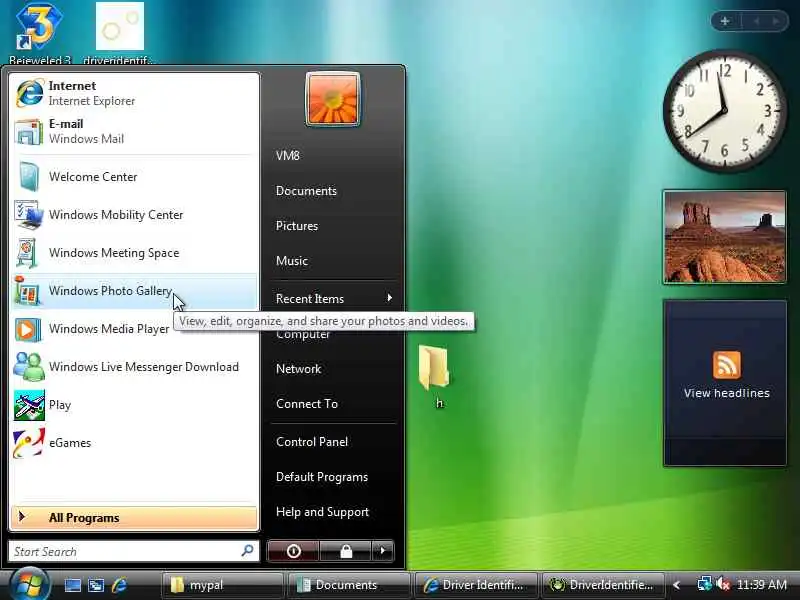Expand All Programs list
Viewport: 800px width, 600px height.
click(x=134, y=518)
